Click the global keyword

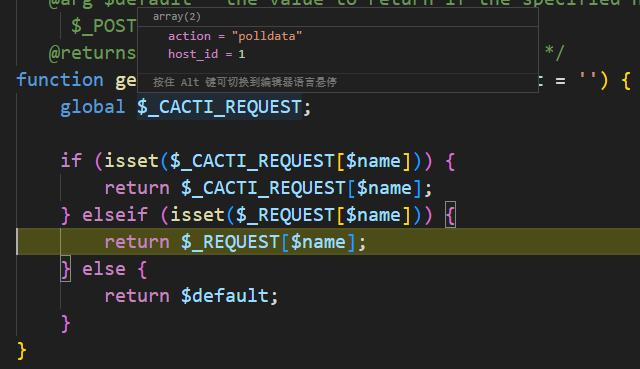(x=92, y=107)
